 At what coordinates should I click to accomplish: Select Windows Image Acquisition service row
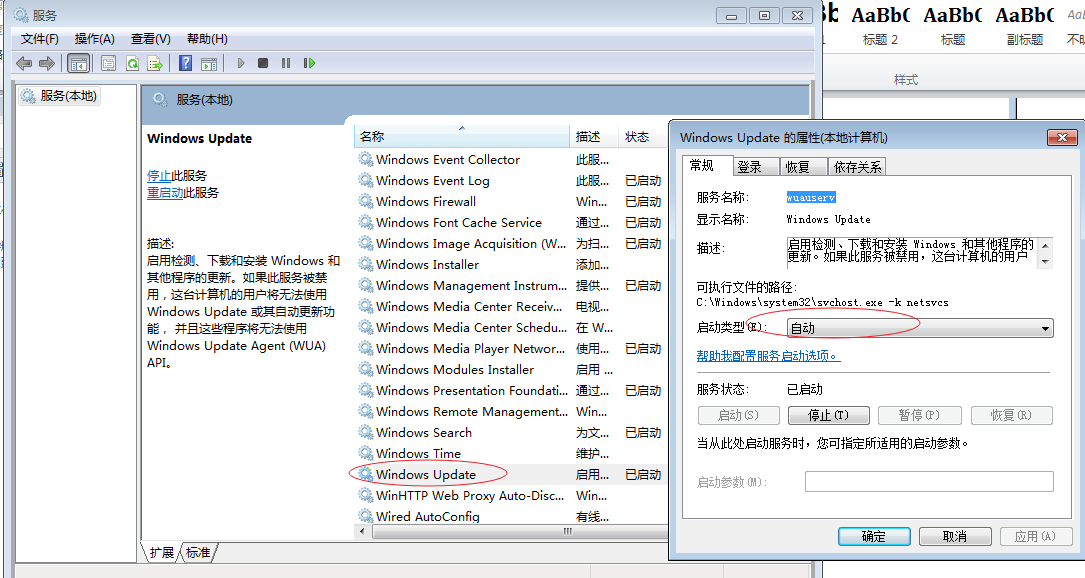coord(511,244)
